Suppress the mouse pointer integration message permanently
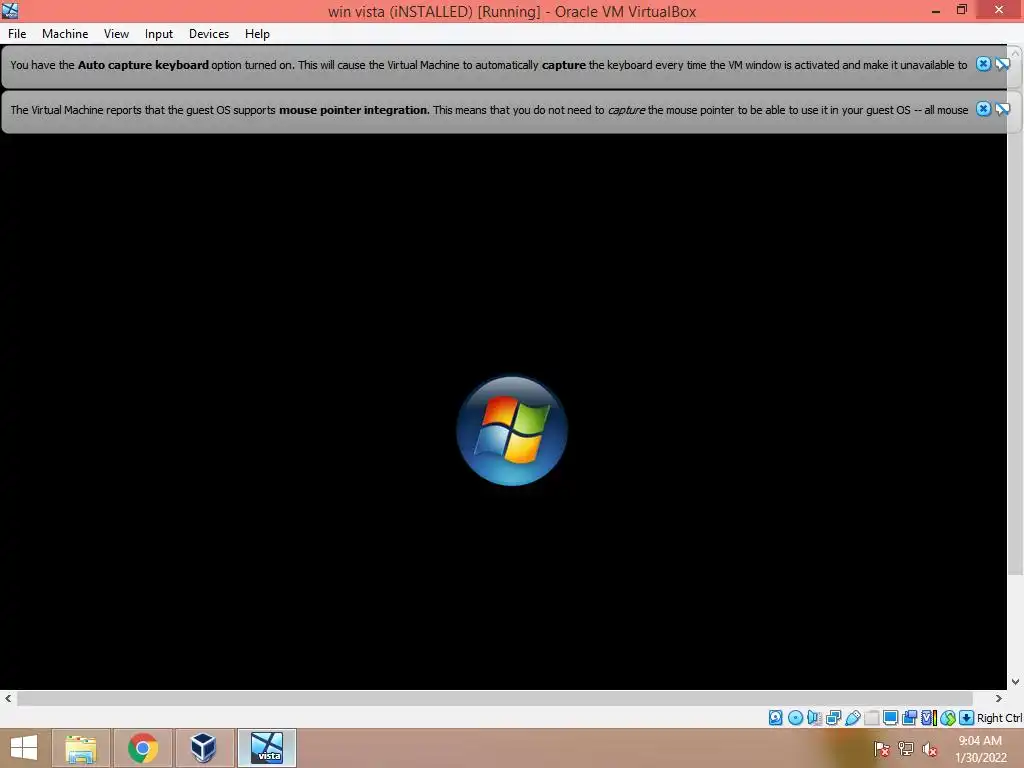 coord(1002,109)
